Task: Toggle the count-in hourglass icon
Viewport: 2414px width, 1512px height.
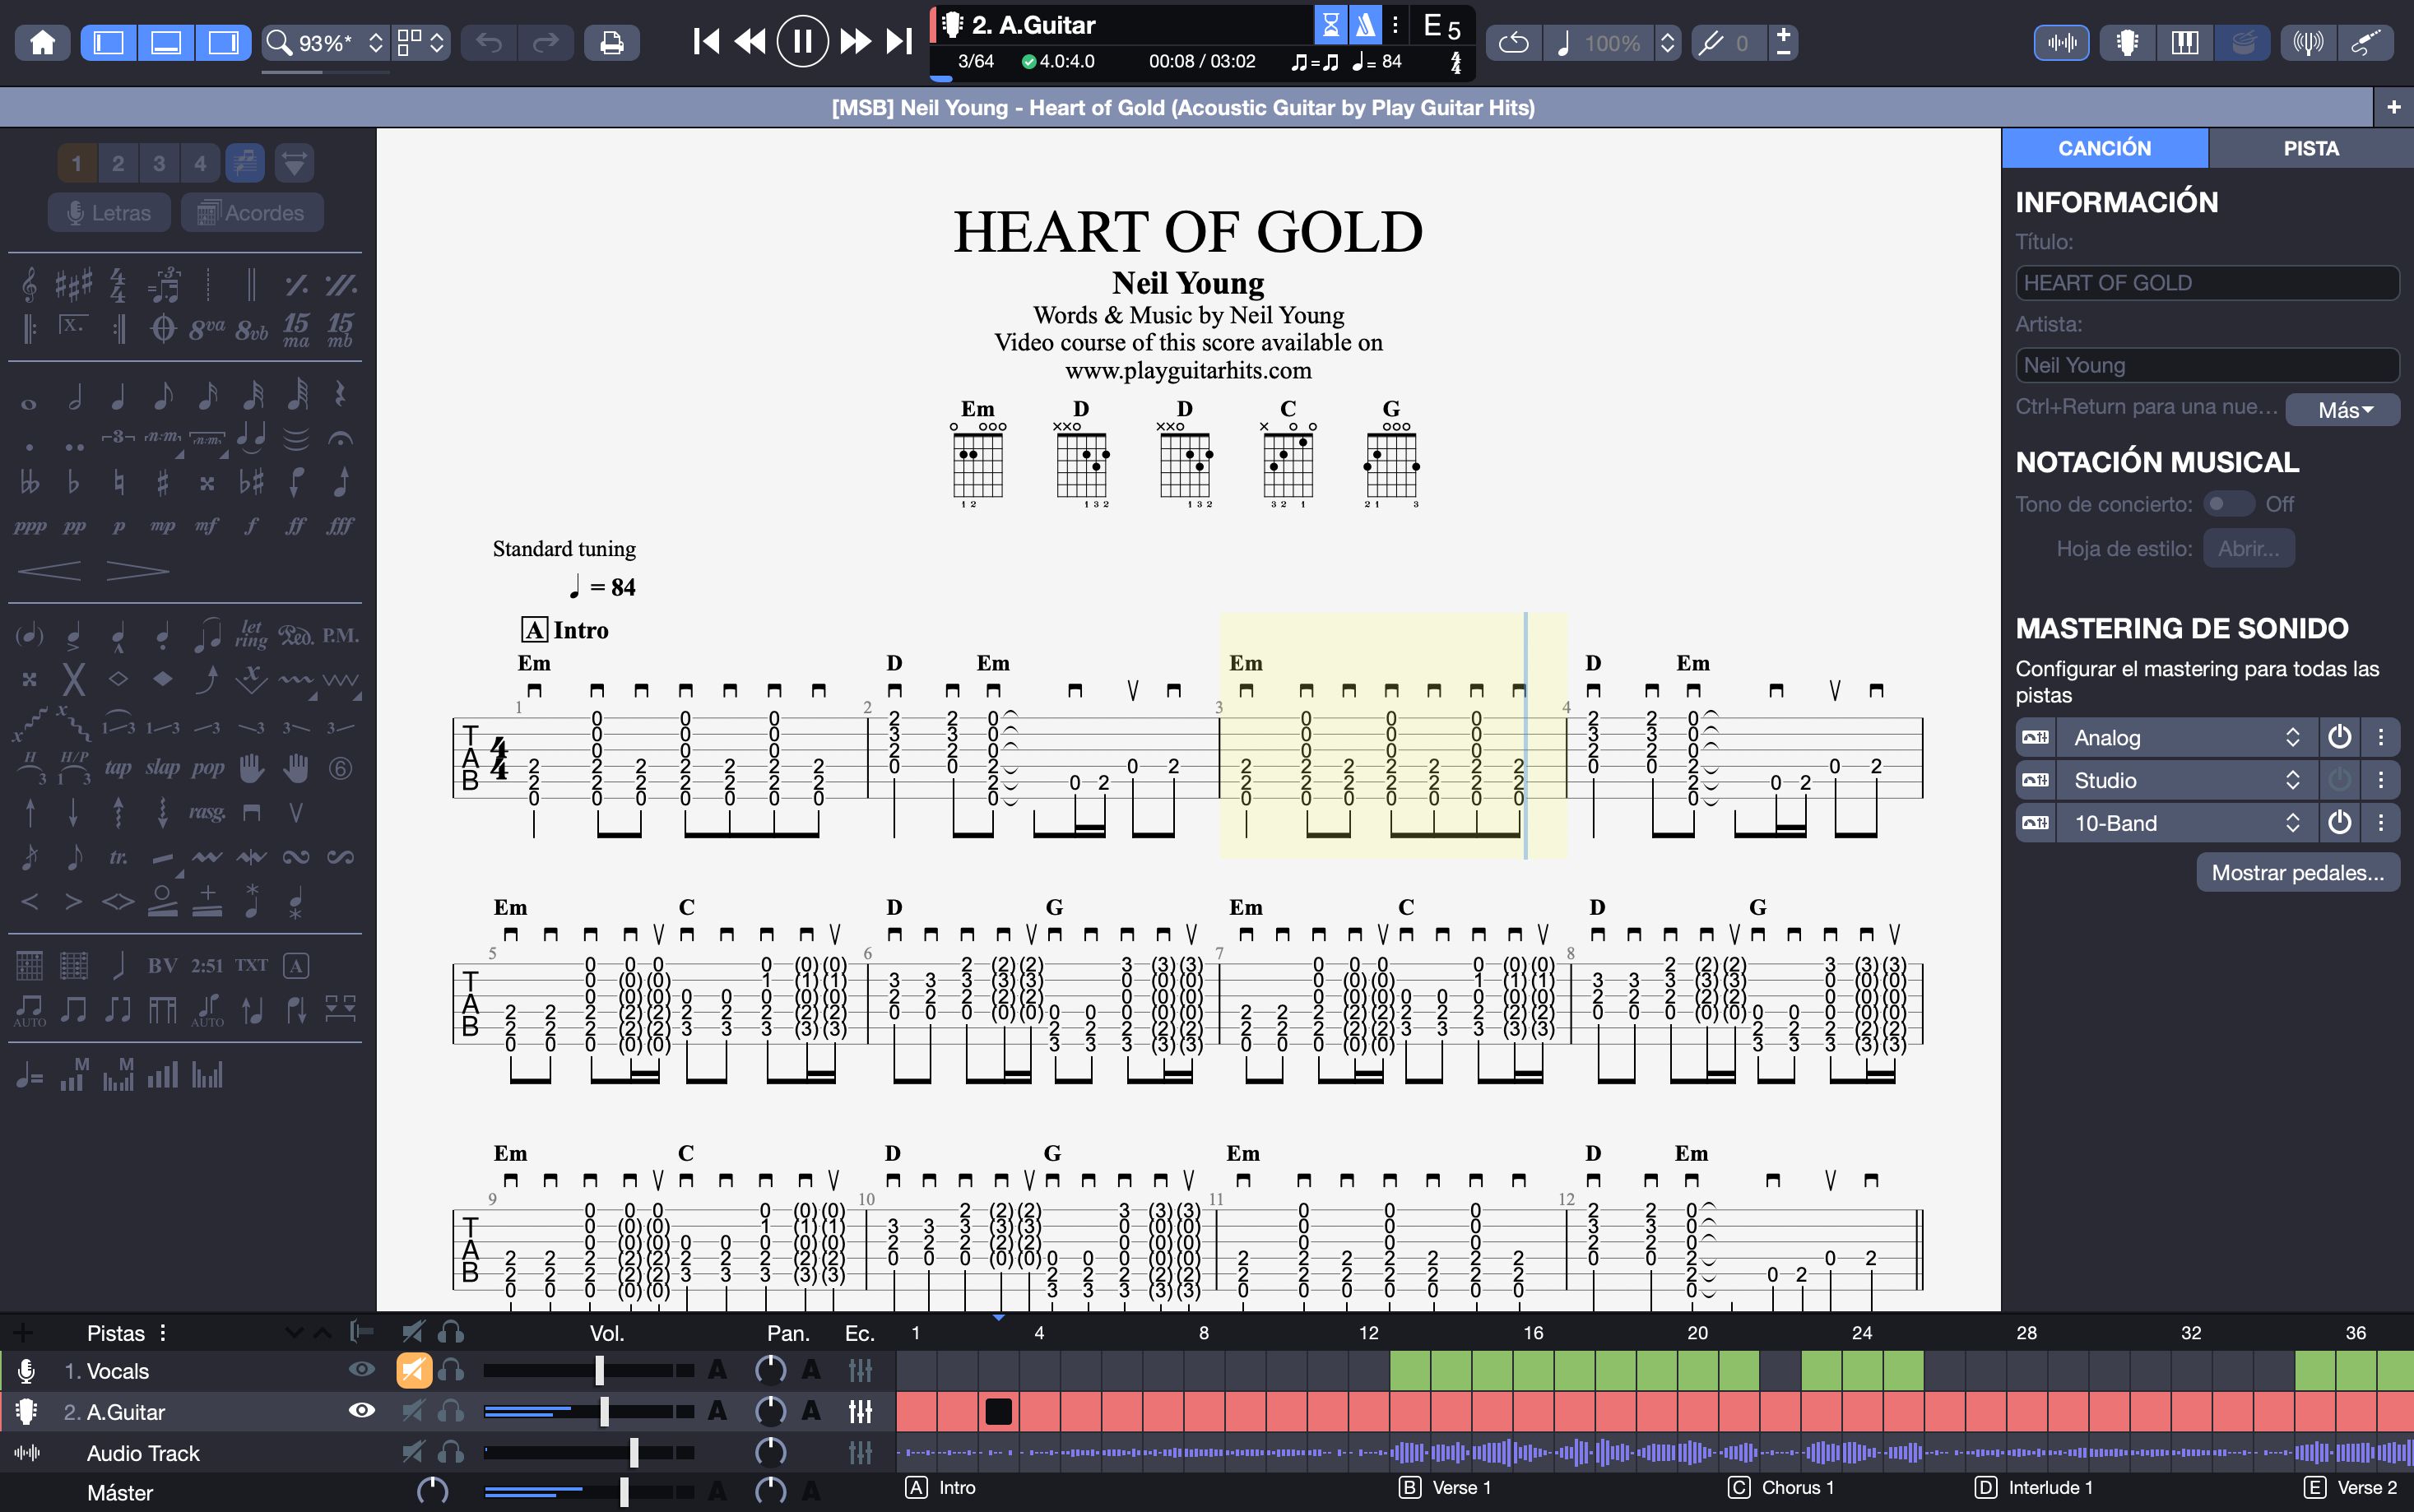Action: (x=1330, y=25)
